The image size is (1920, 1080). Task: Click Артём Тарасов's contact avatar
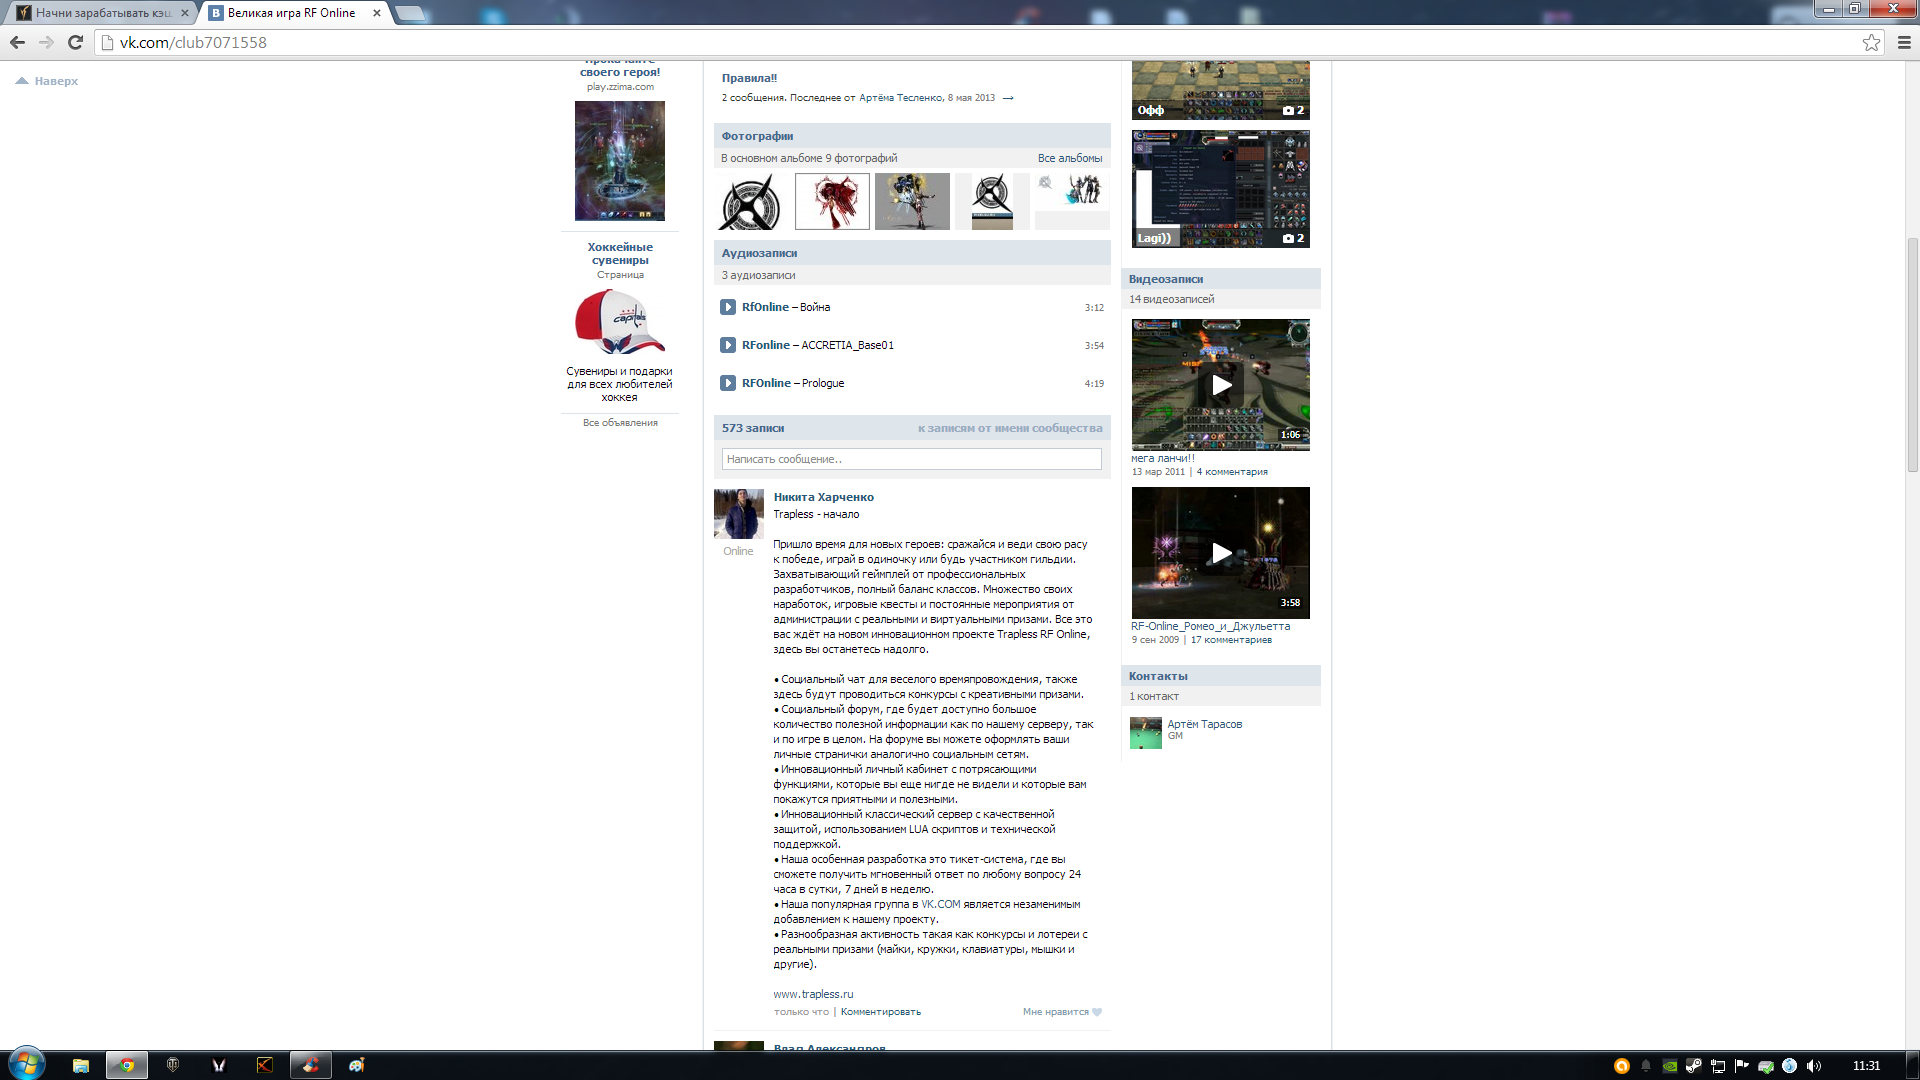(x=1146, y=733)
